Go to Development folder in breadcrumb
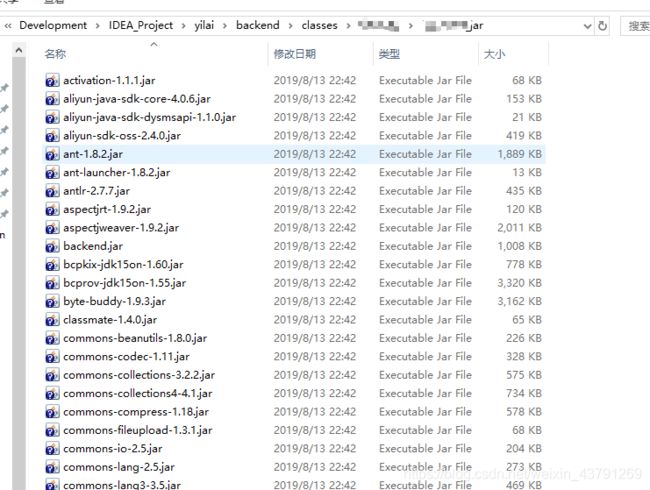Image resolution: width=650 pixels, height=490 pixels. [x=53, y=25]
